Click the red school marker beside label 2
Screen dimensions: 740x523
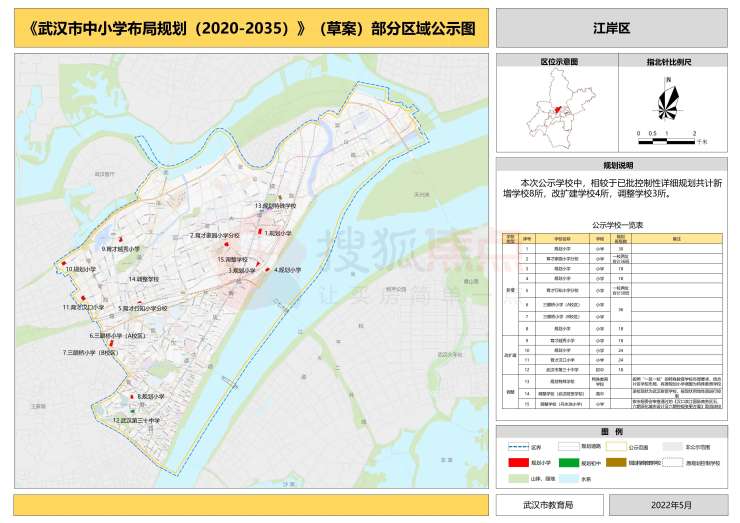(226, 244)
